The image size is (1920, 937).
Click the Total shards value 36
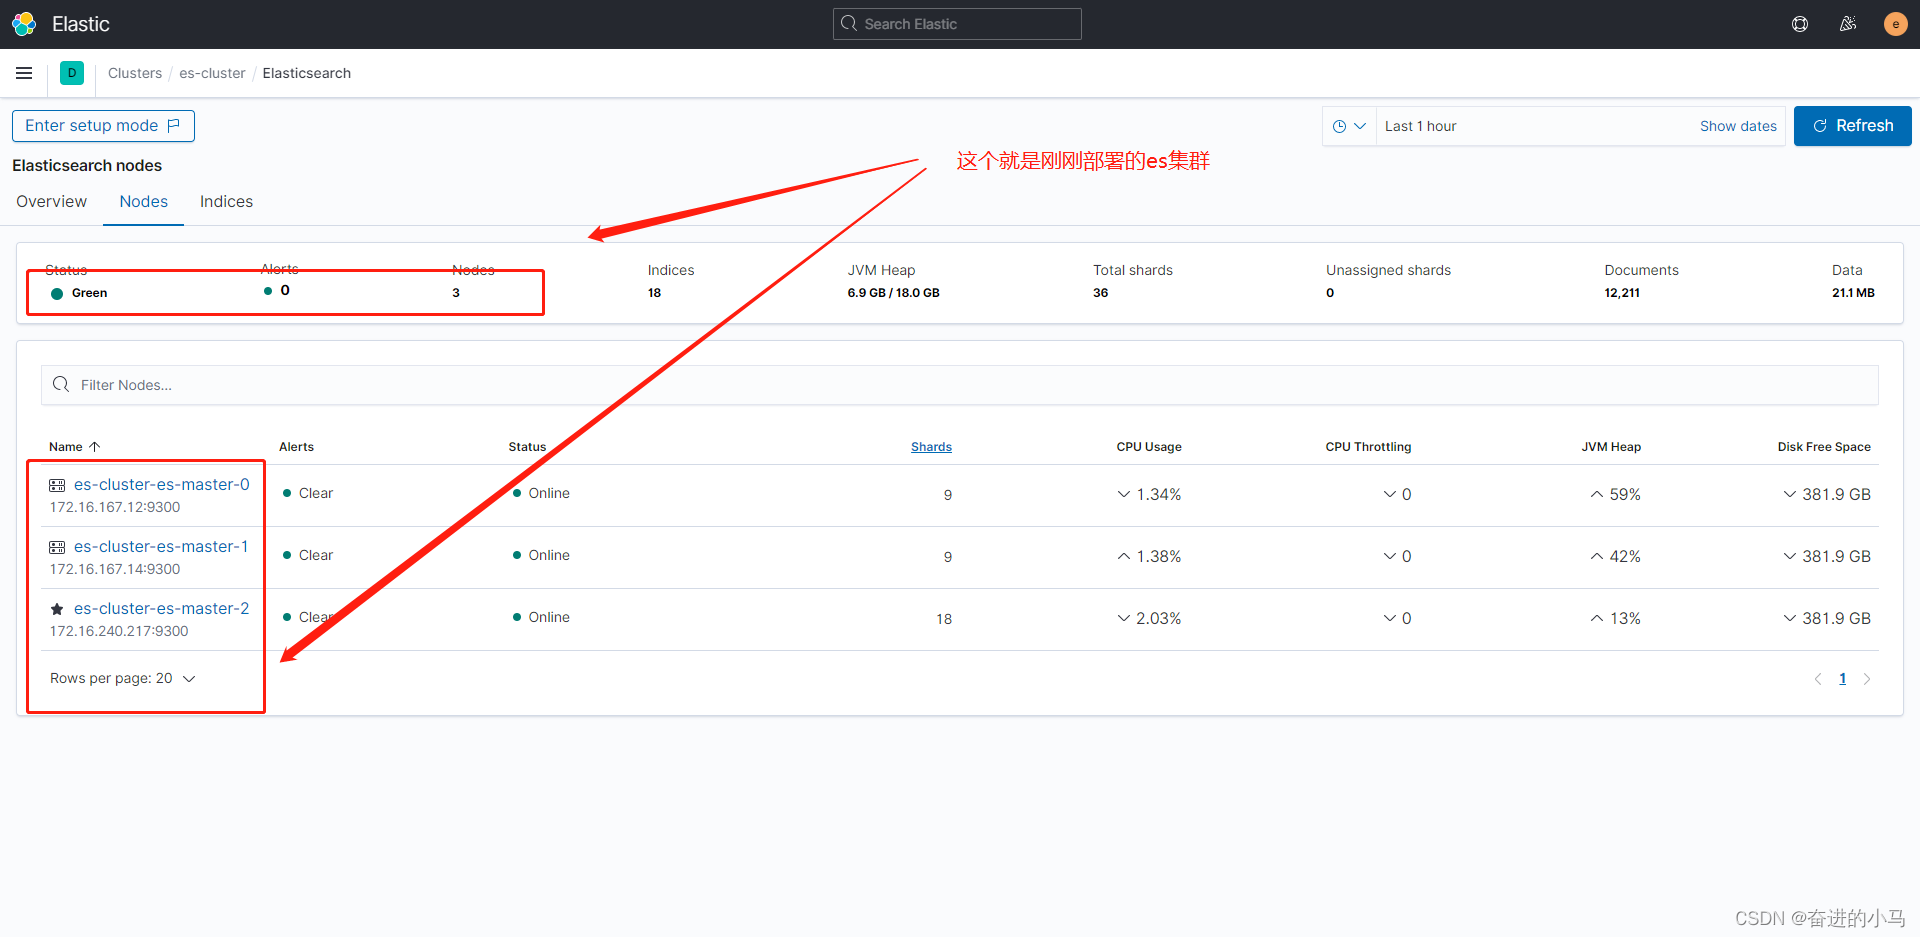click(1100, 293)
